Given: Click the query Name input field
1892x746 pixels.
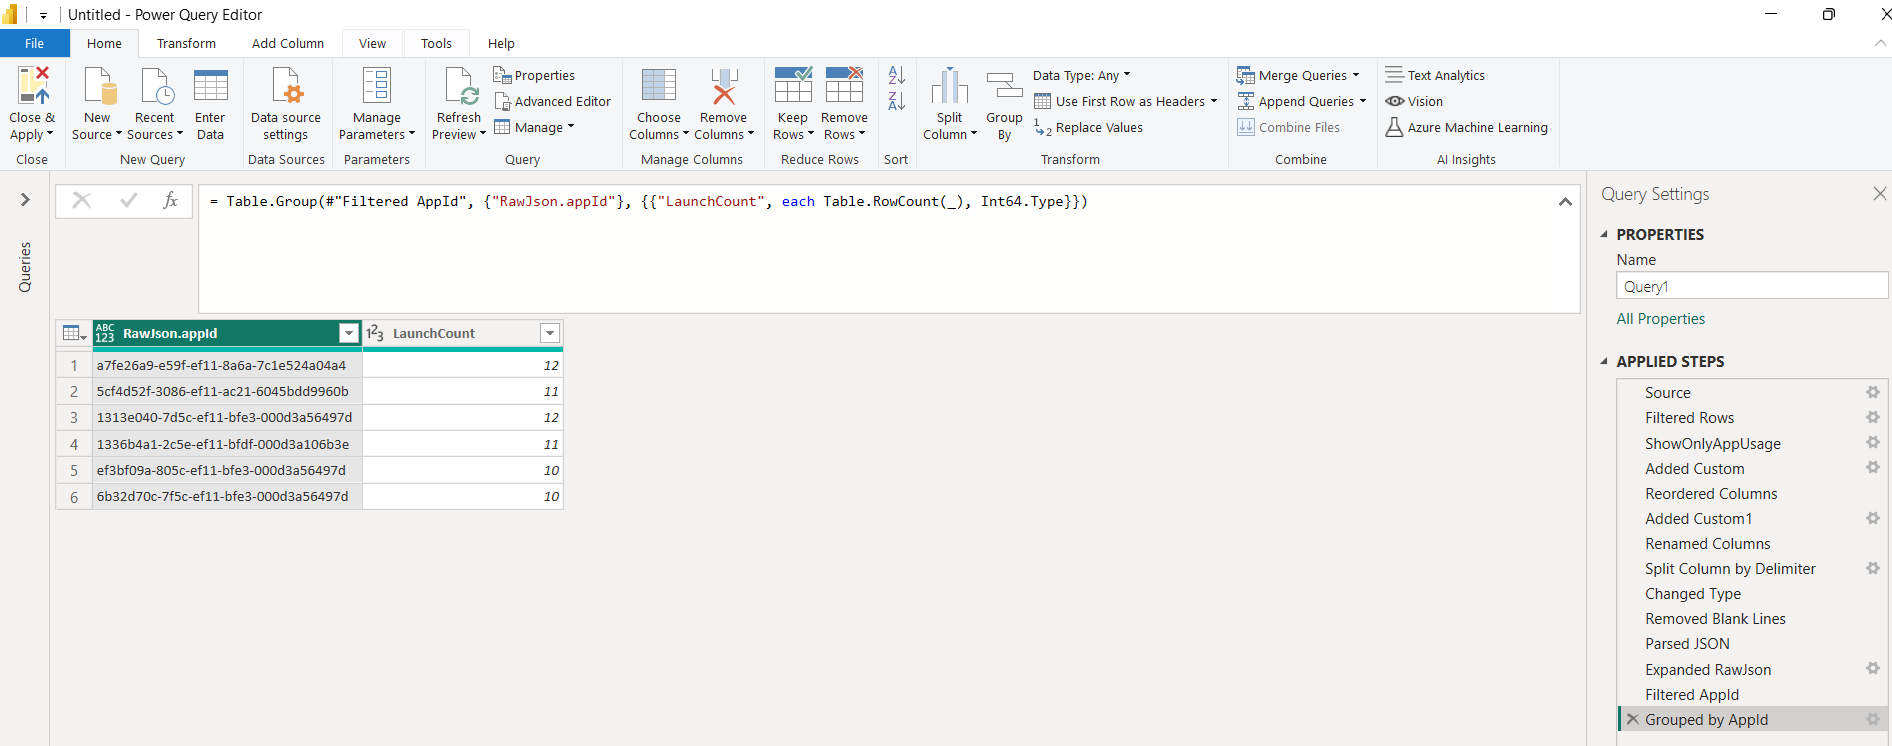Looking at the screenshot, I should 1750,287.
